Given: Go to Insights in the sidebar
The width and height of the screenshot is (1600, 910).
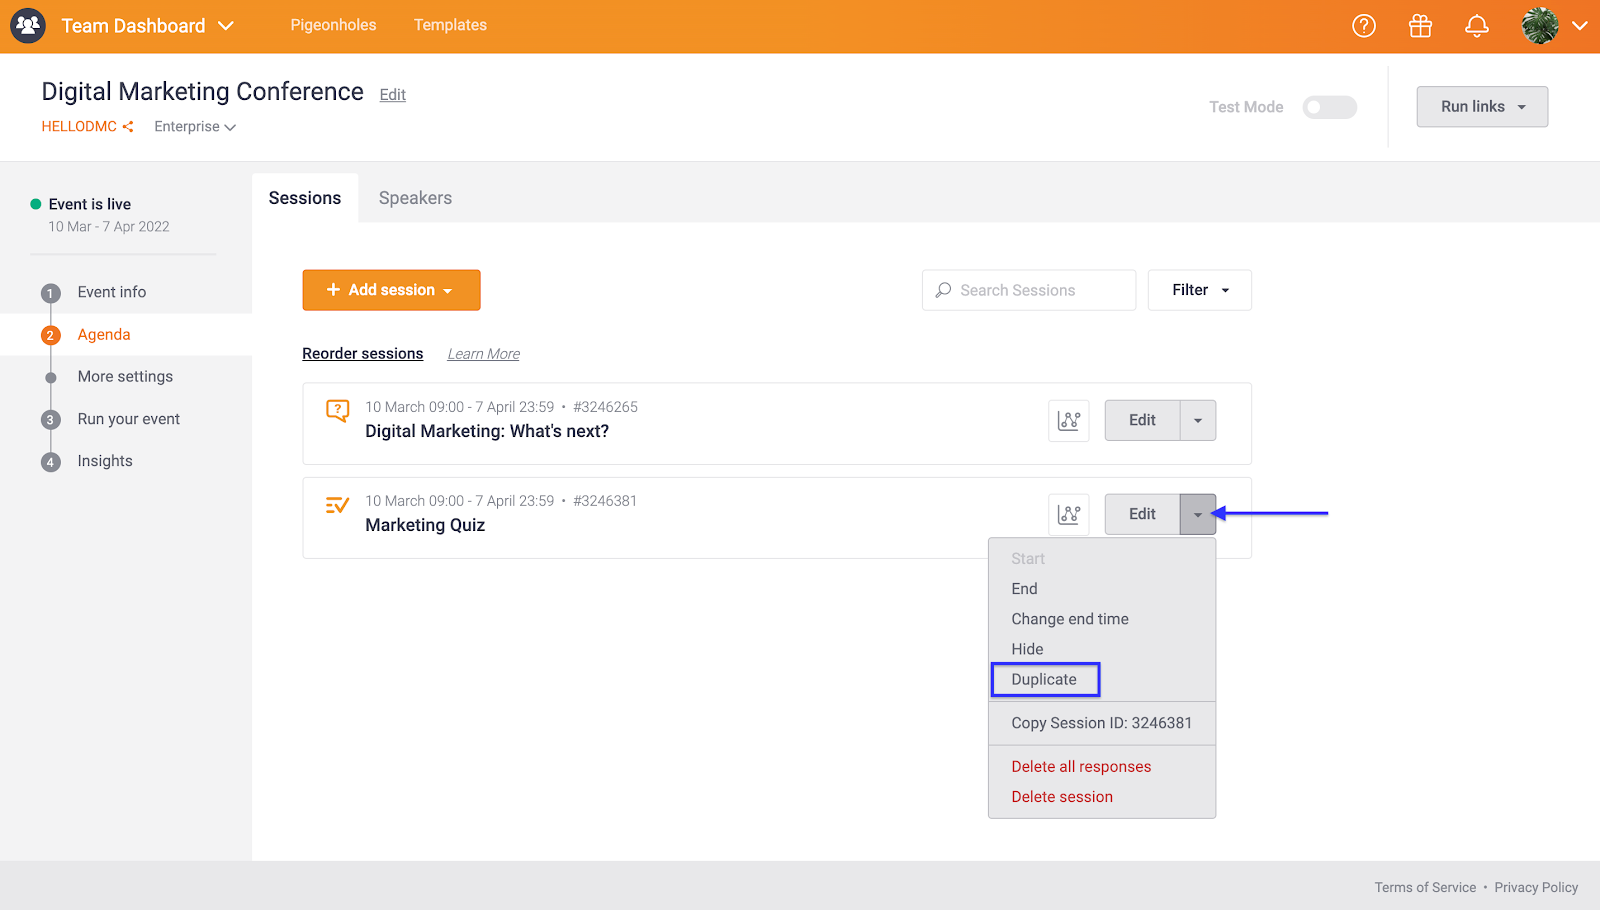Looking at the screenshot, I should coord(105,461).
